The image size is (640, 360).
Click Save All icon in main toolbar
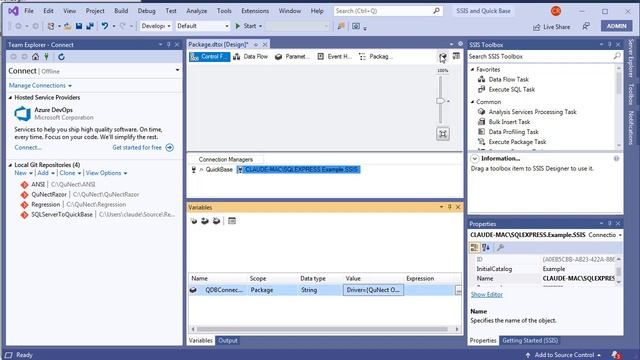pyautogui.click(x=89, y=26)
